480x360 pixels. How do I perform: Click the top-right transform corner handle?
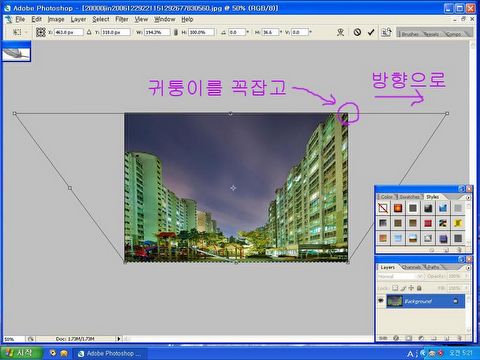447,113
